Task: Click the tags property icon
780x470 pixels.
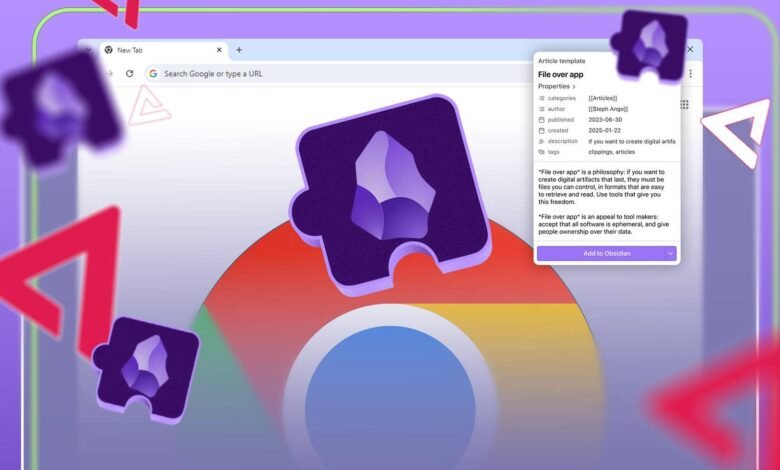Action: pos(542,152)
